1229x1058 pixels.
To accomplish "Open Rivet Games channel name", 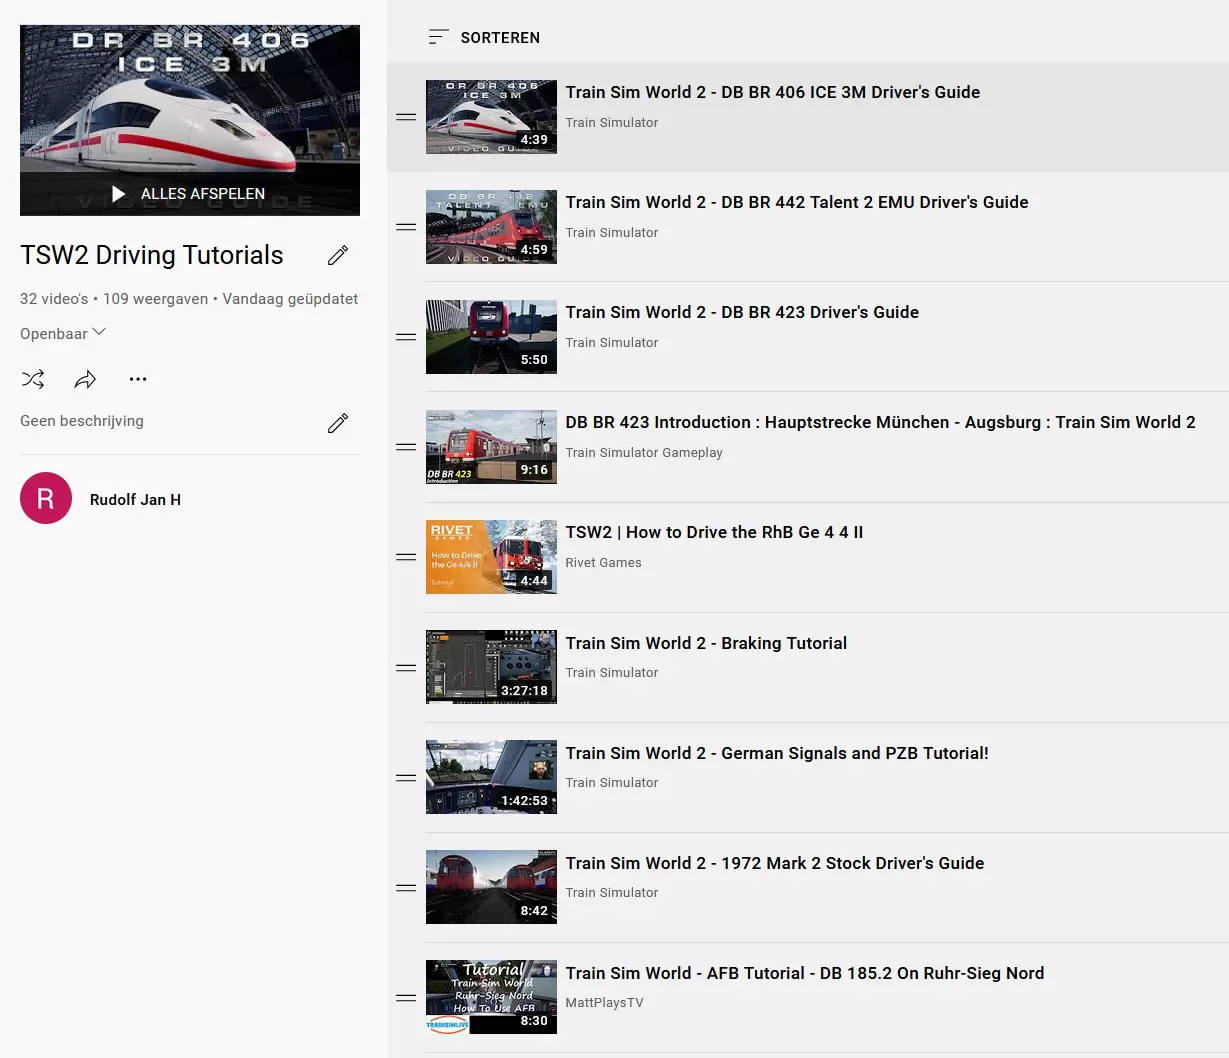I will [x=603, y=562].
